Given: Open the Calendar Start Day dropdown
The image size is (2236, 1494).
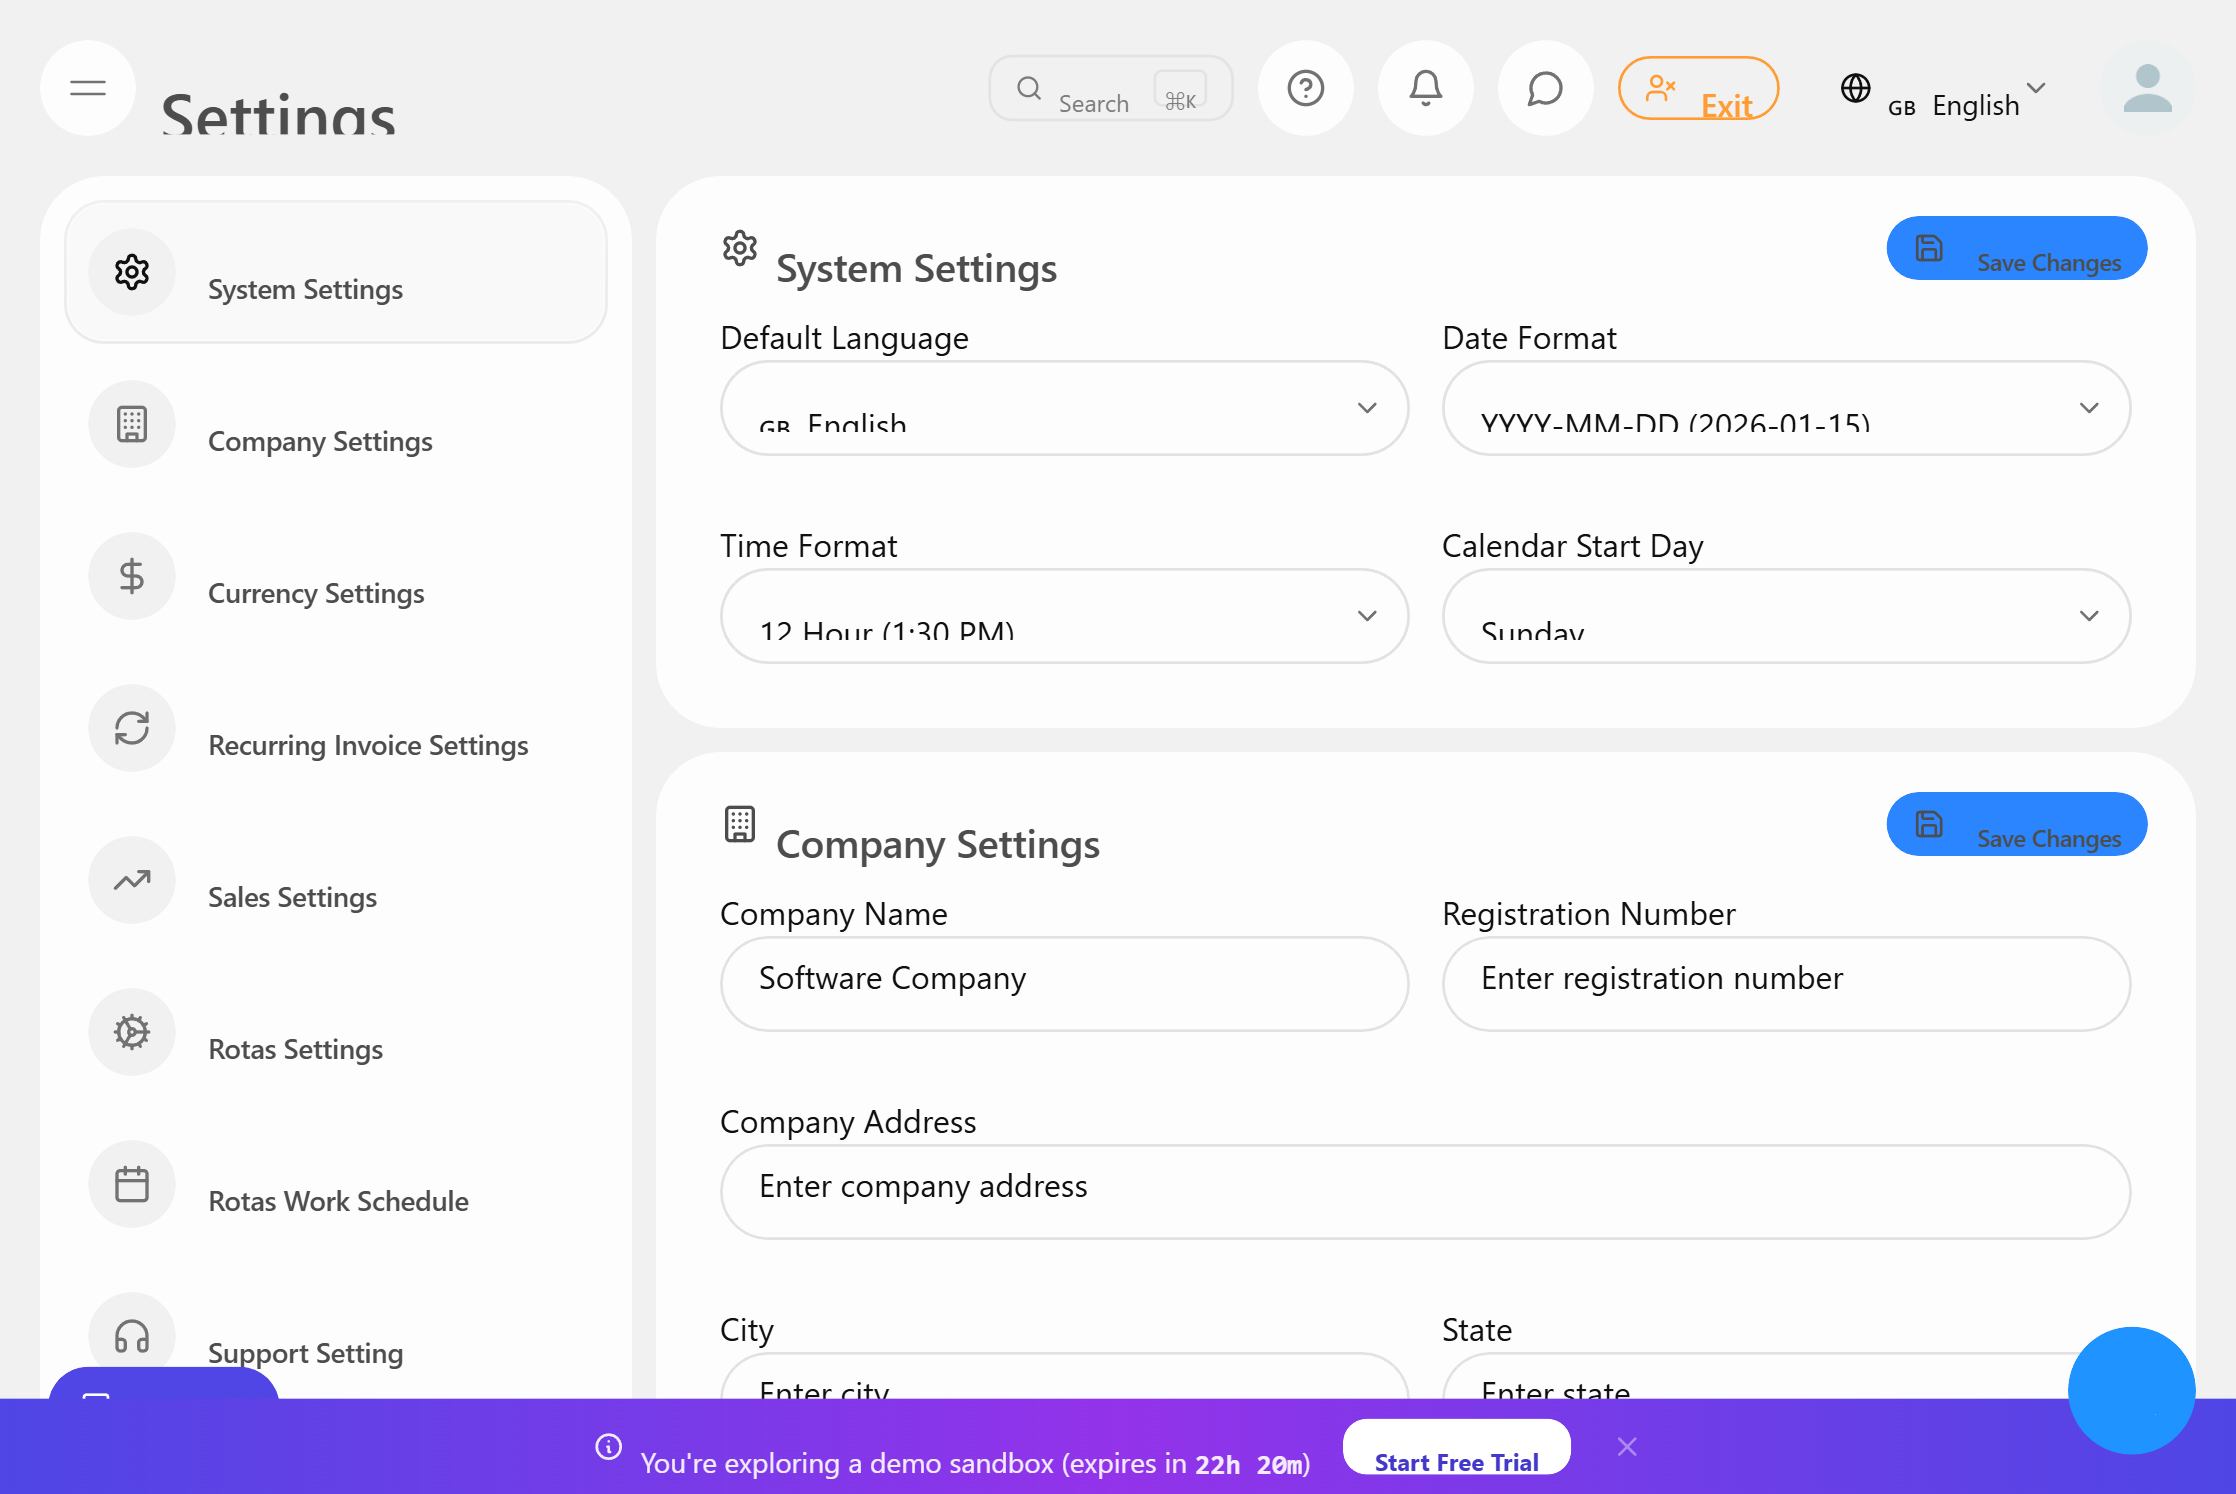Looking at the screenshot, I should (1785, 616).
